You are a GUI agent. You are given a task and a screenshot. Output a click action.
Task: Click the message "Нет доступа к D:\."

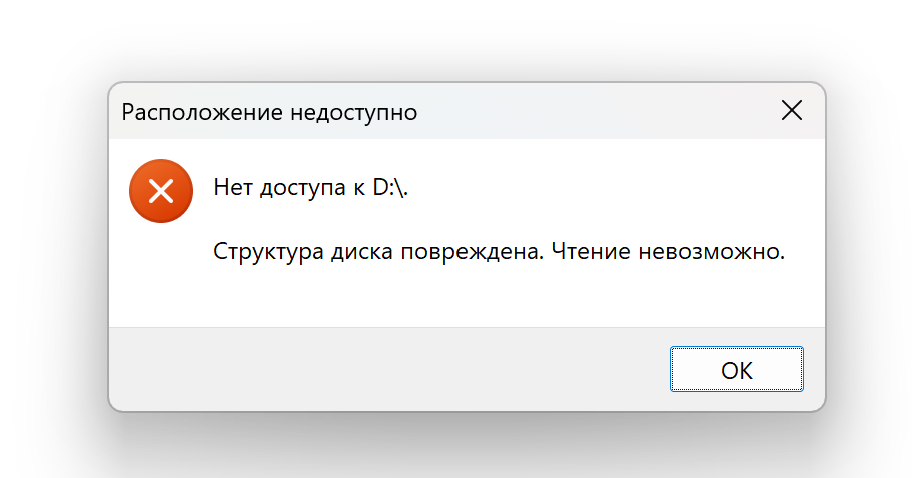pos(311,188)
